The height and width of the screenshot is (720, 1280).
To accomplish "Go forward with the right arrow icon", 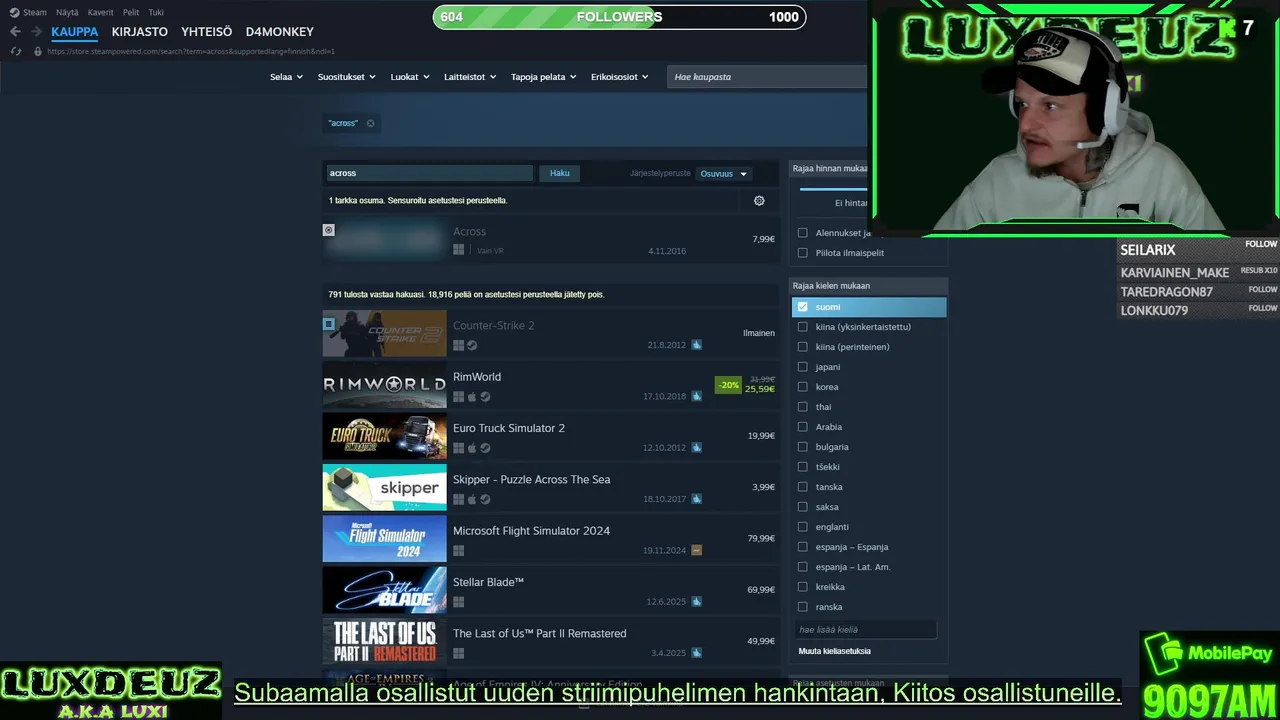I will point(36,31).
